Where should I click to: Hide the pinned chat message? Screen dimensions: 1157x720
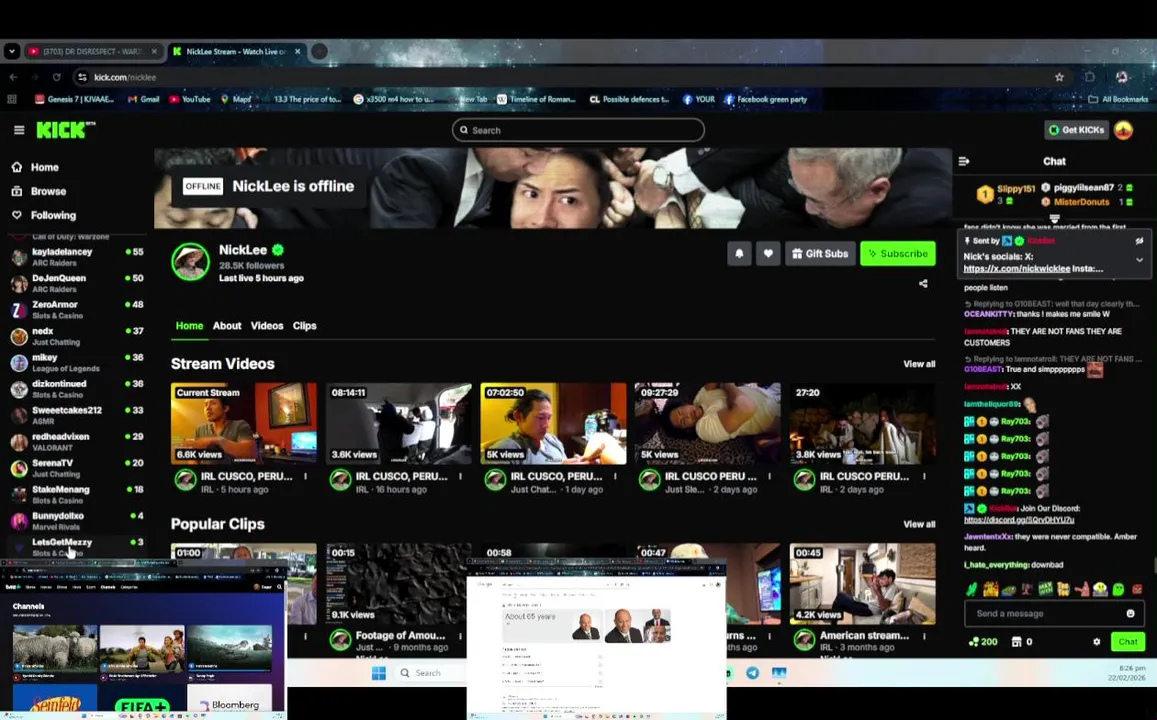click(1139, 241)
